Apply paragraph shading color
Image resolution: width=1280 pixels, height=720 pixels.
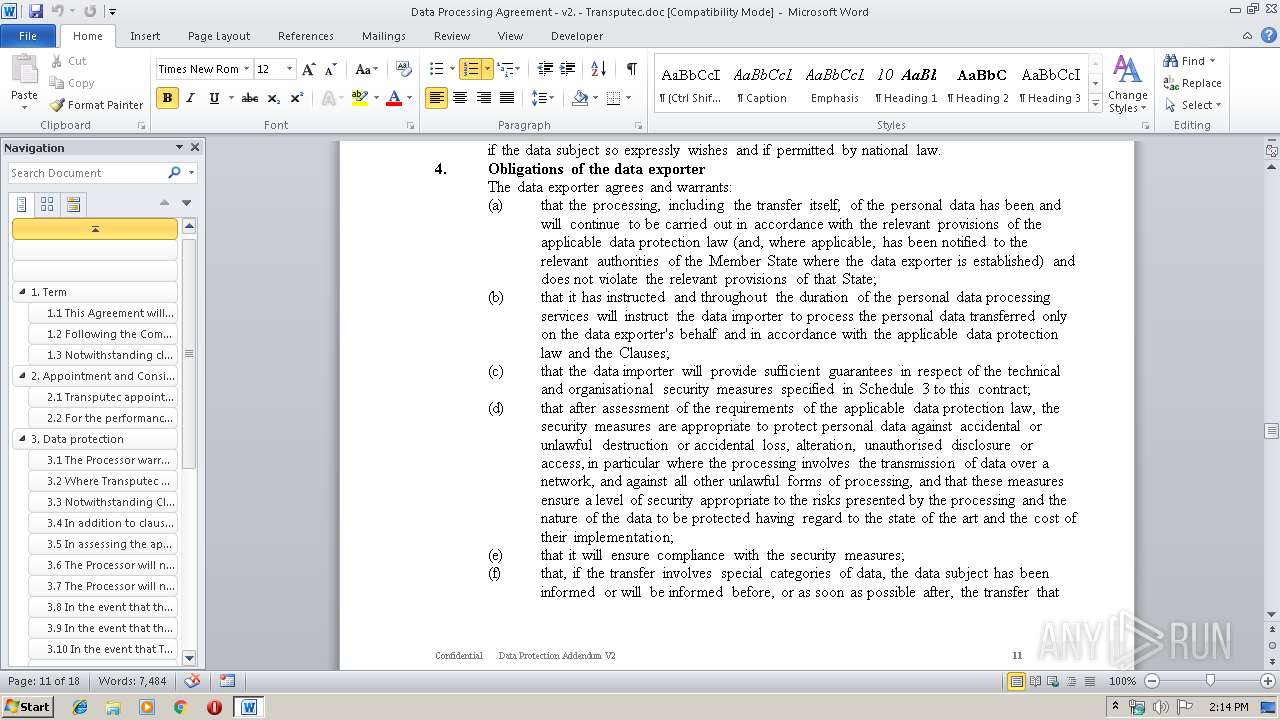coord(579,98)
